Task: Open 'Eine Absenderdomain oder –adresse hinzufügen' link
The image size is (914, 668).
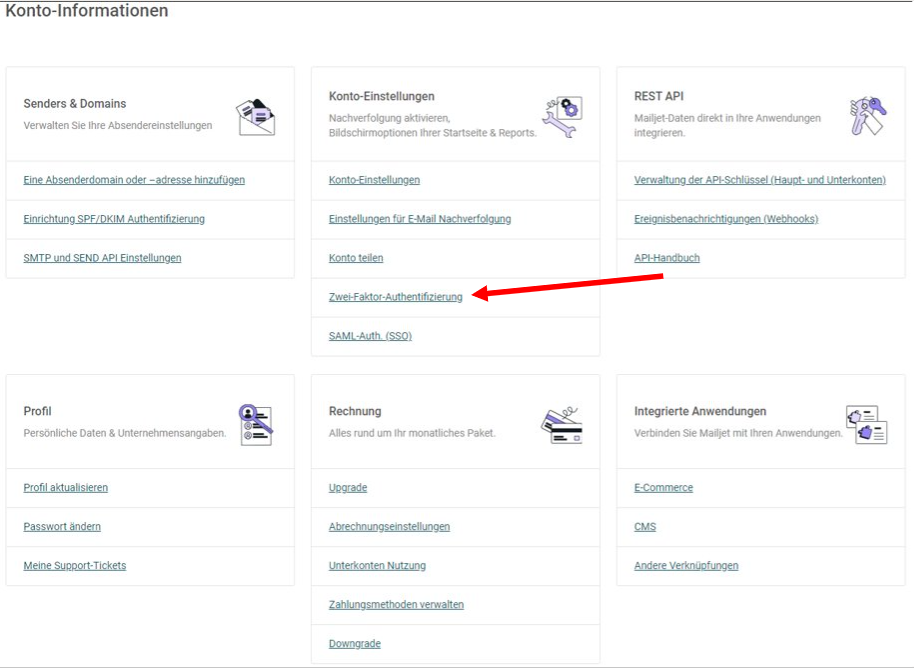Action: (x=134, y=180)
